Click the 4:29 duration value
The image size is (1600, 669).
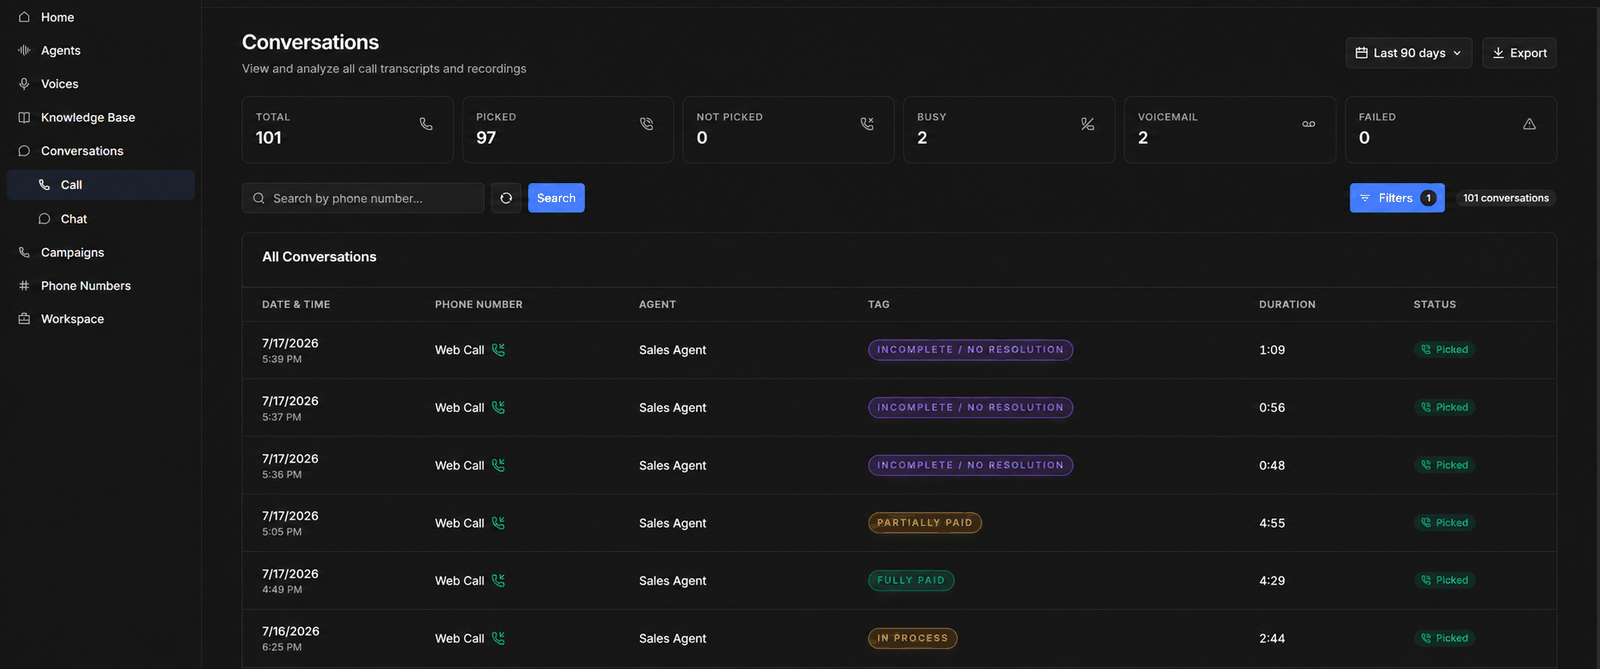pyautogui.click(x=1272, y=581)
